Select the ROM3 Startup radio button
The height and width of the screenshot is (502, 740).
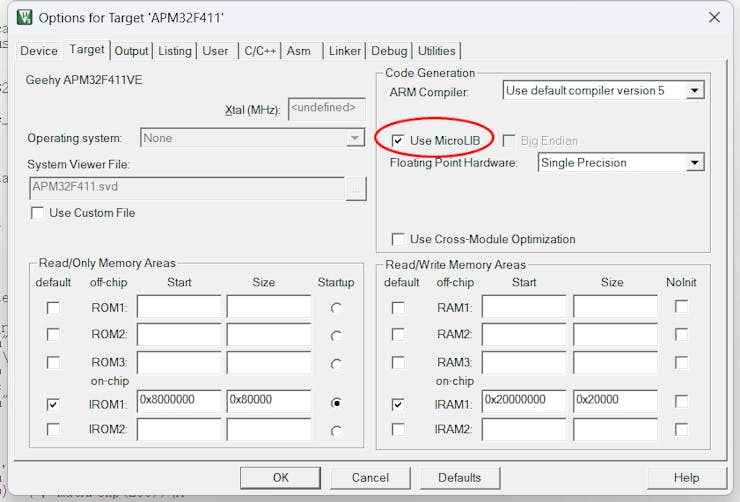[x=336, y=364]
